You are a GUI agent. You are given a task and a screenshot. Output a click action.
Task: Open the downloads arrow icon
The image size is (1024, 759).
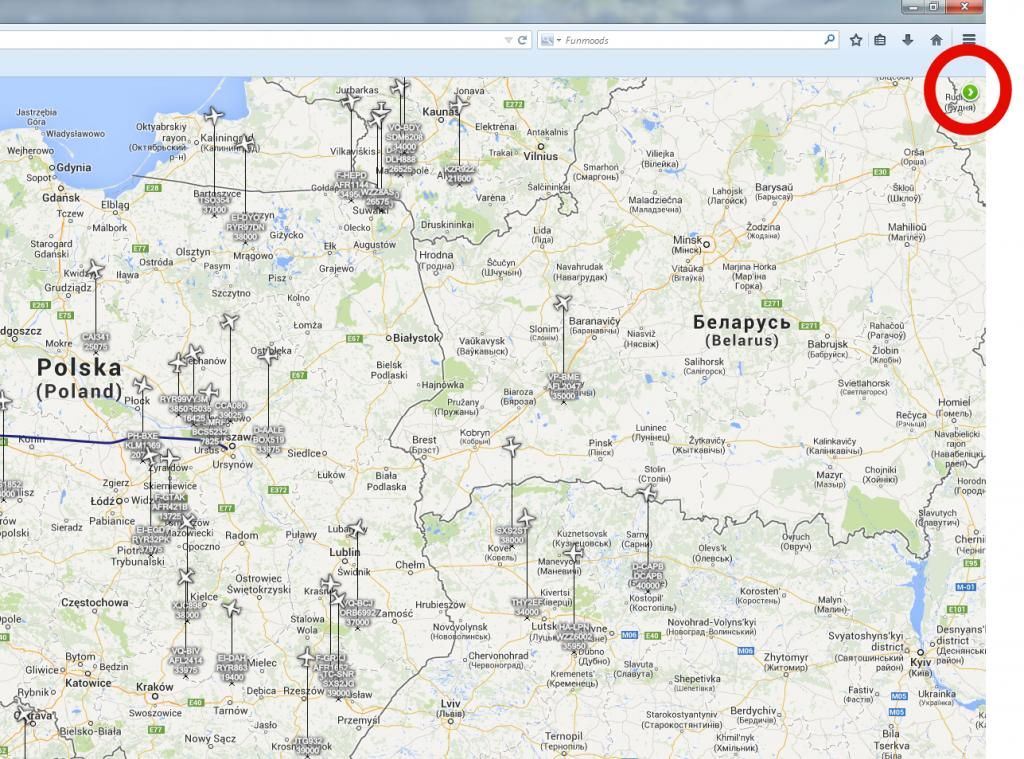click(908, 40)
